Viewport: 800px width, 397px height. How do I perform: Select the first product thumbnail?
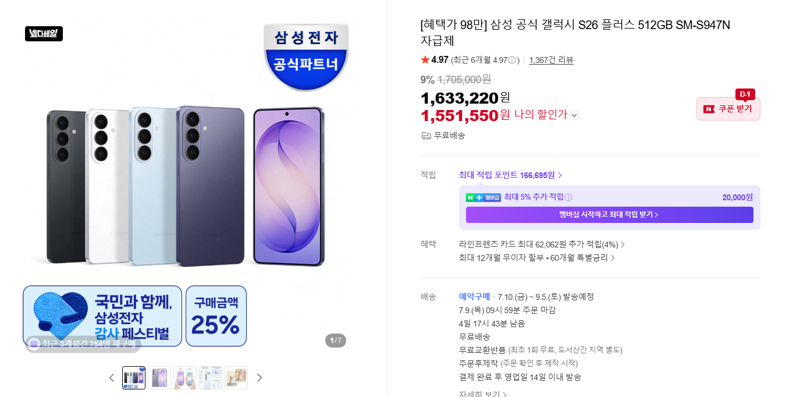pyautogui.click(x=134, y=378)
